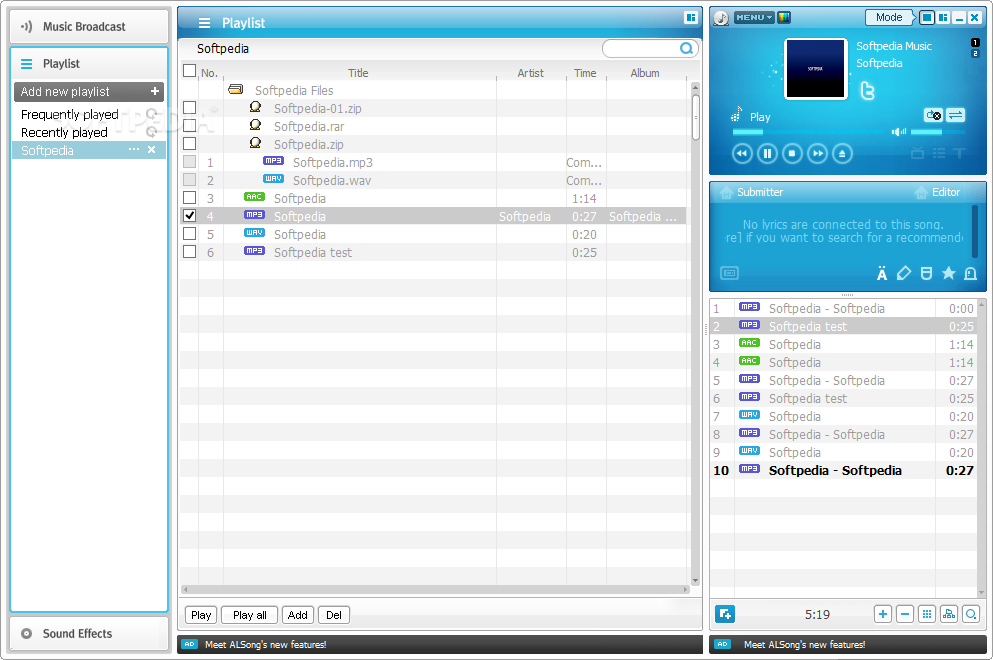Stop playback
The image size is (993, 660).
click(792, 153)
